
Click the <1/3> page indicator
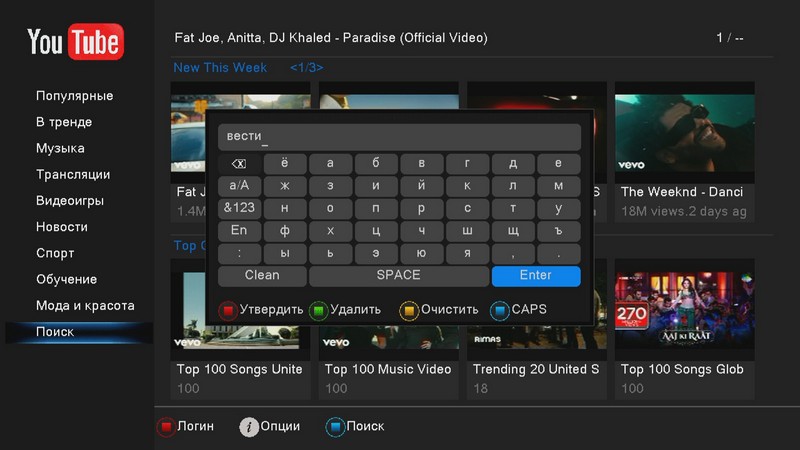pos(307,68)
